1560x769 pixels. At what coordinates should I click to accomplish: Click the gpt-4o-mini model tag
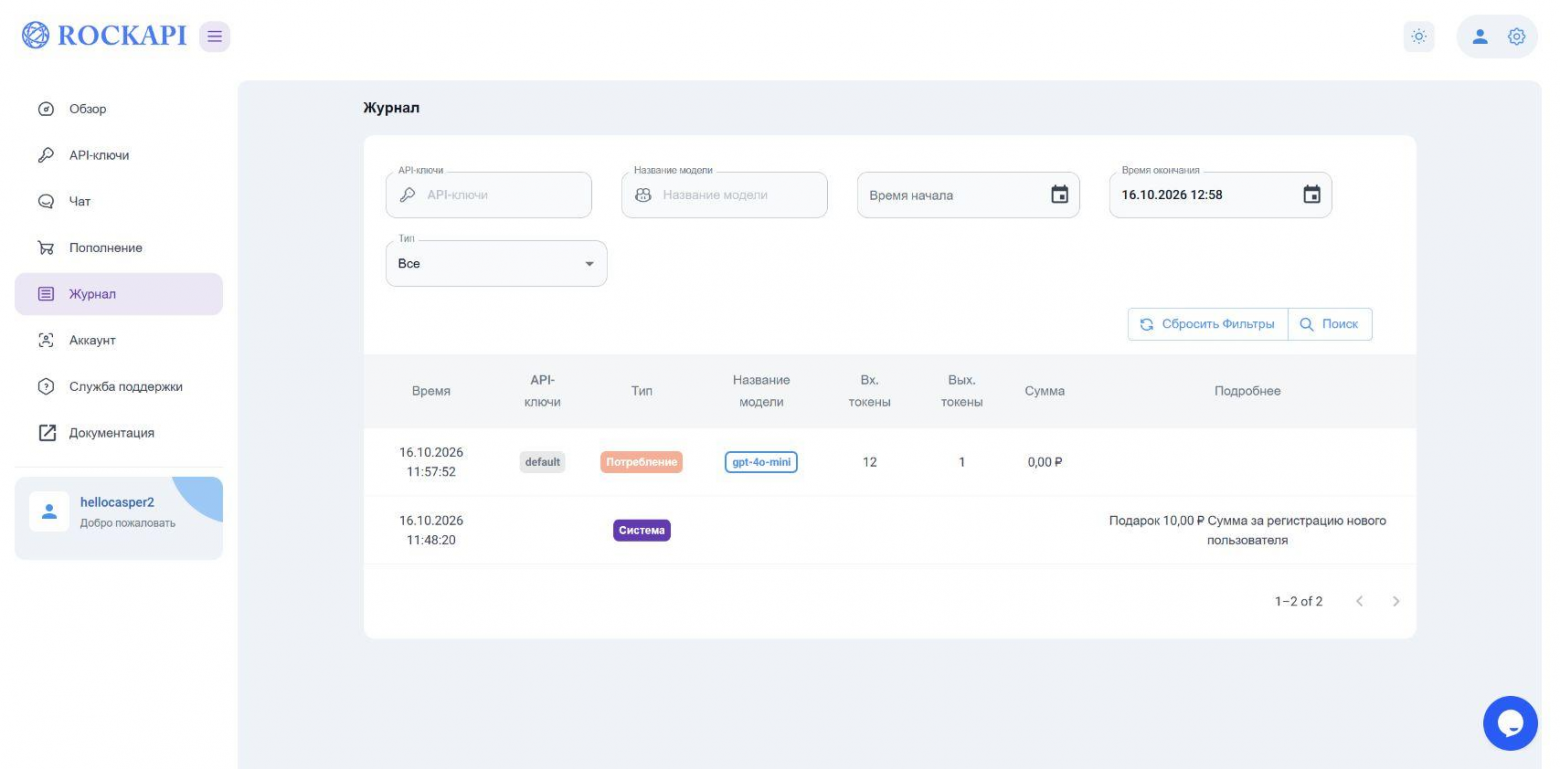(x=761, y=462)
